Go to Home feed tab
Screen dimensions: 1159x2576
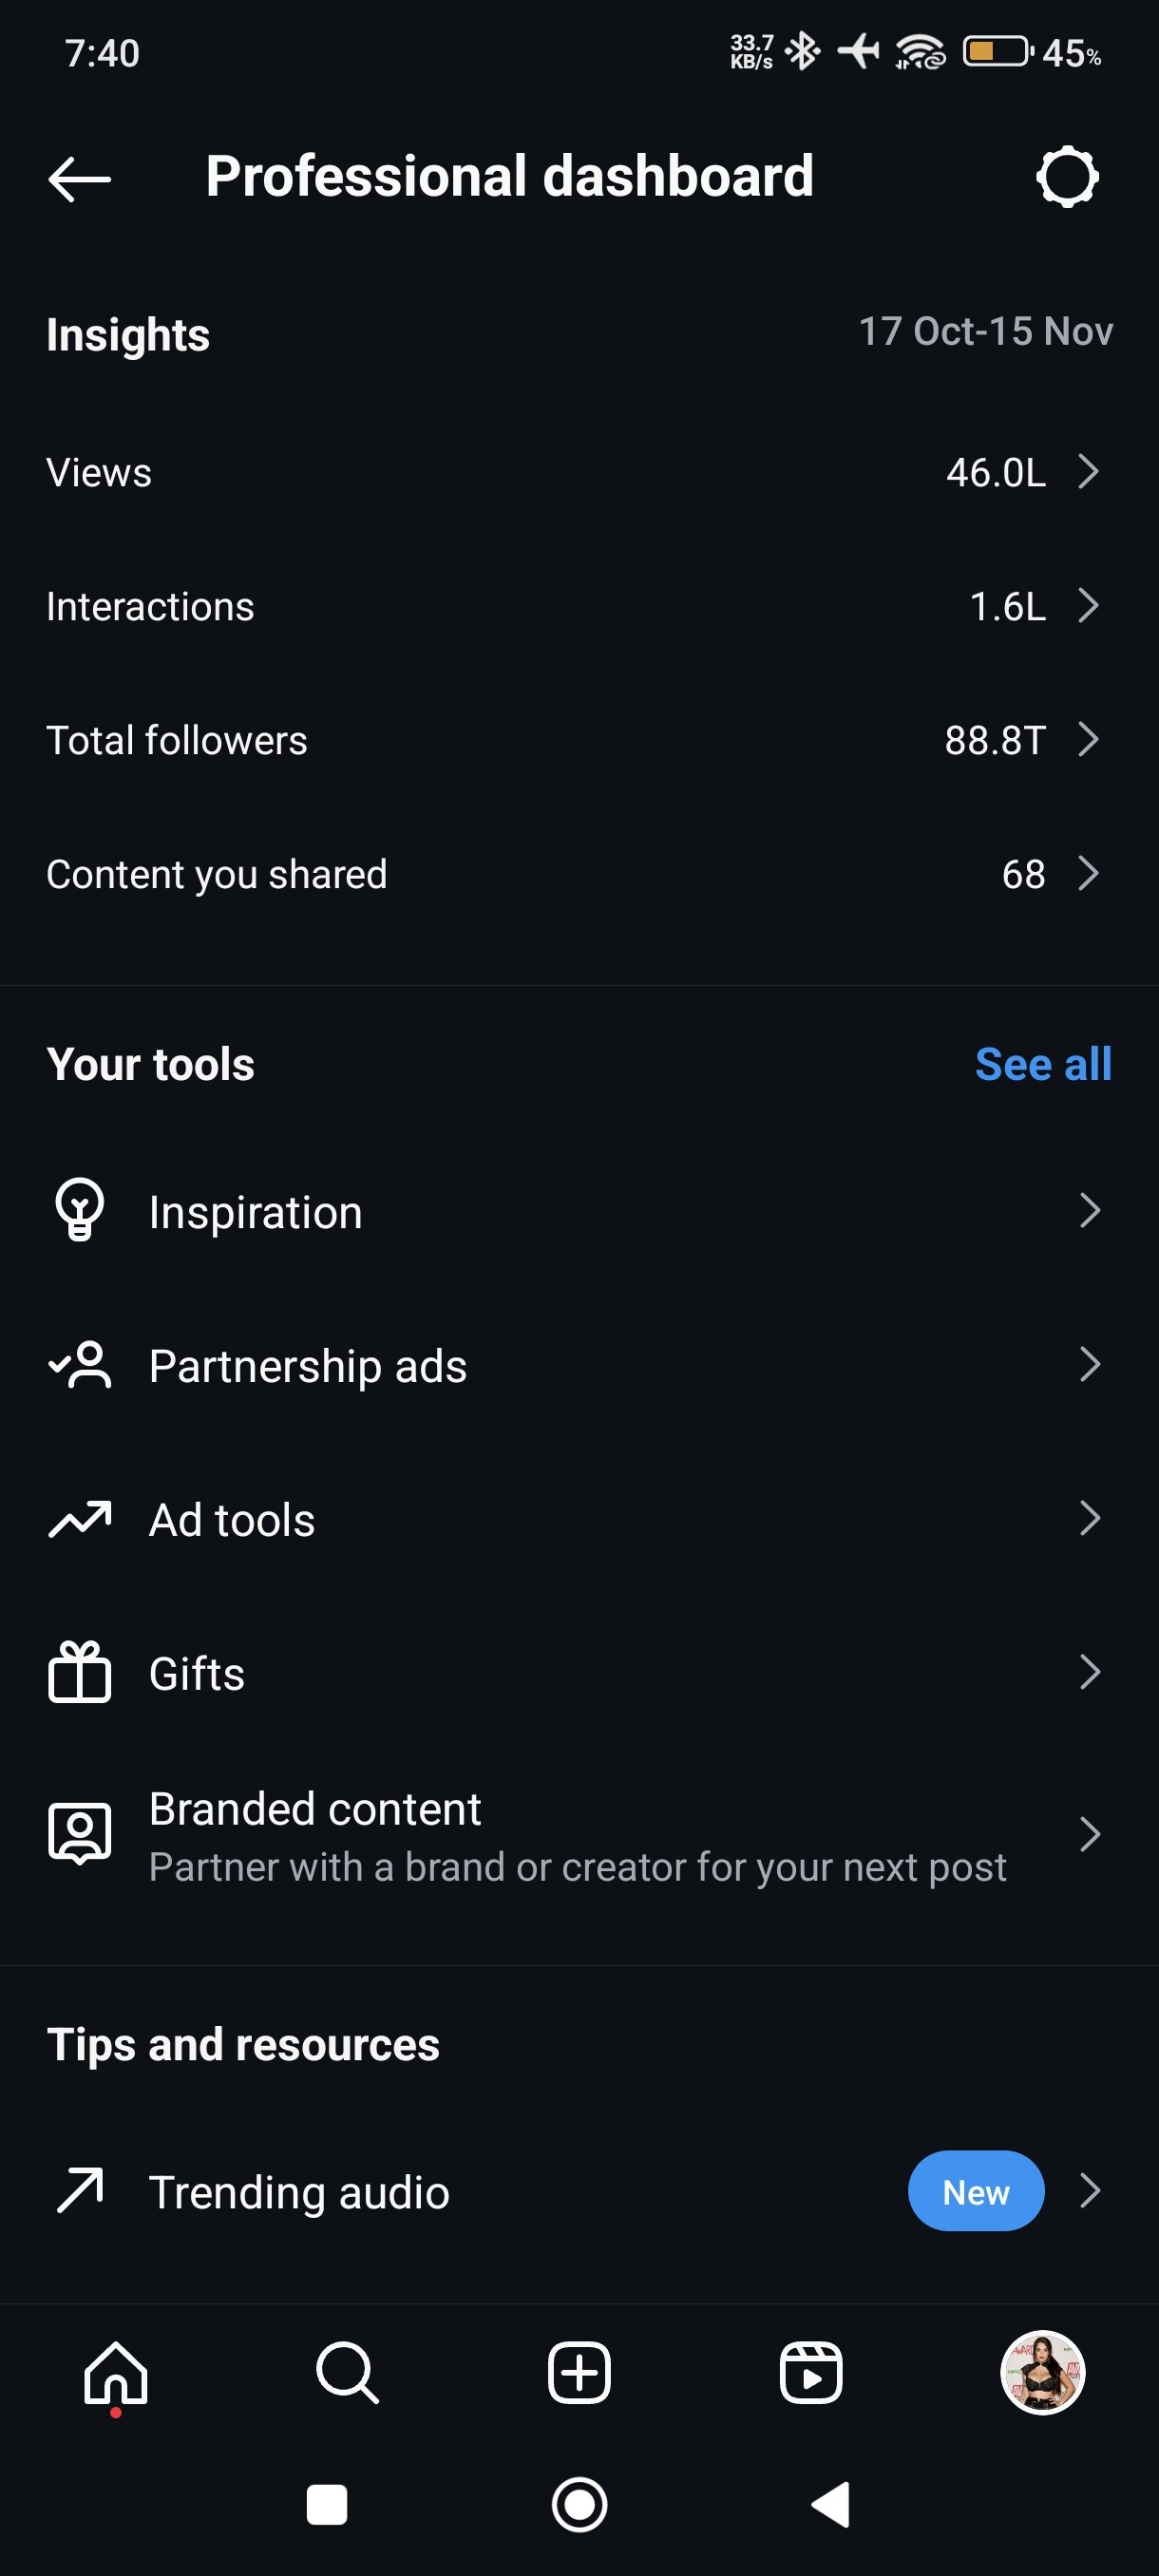pos(116,2372)
